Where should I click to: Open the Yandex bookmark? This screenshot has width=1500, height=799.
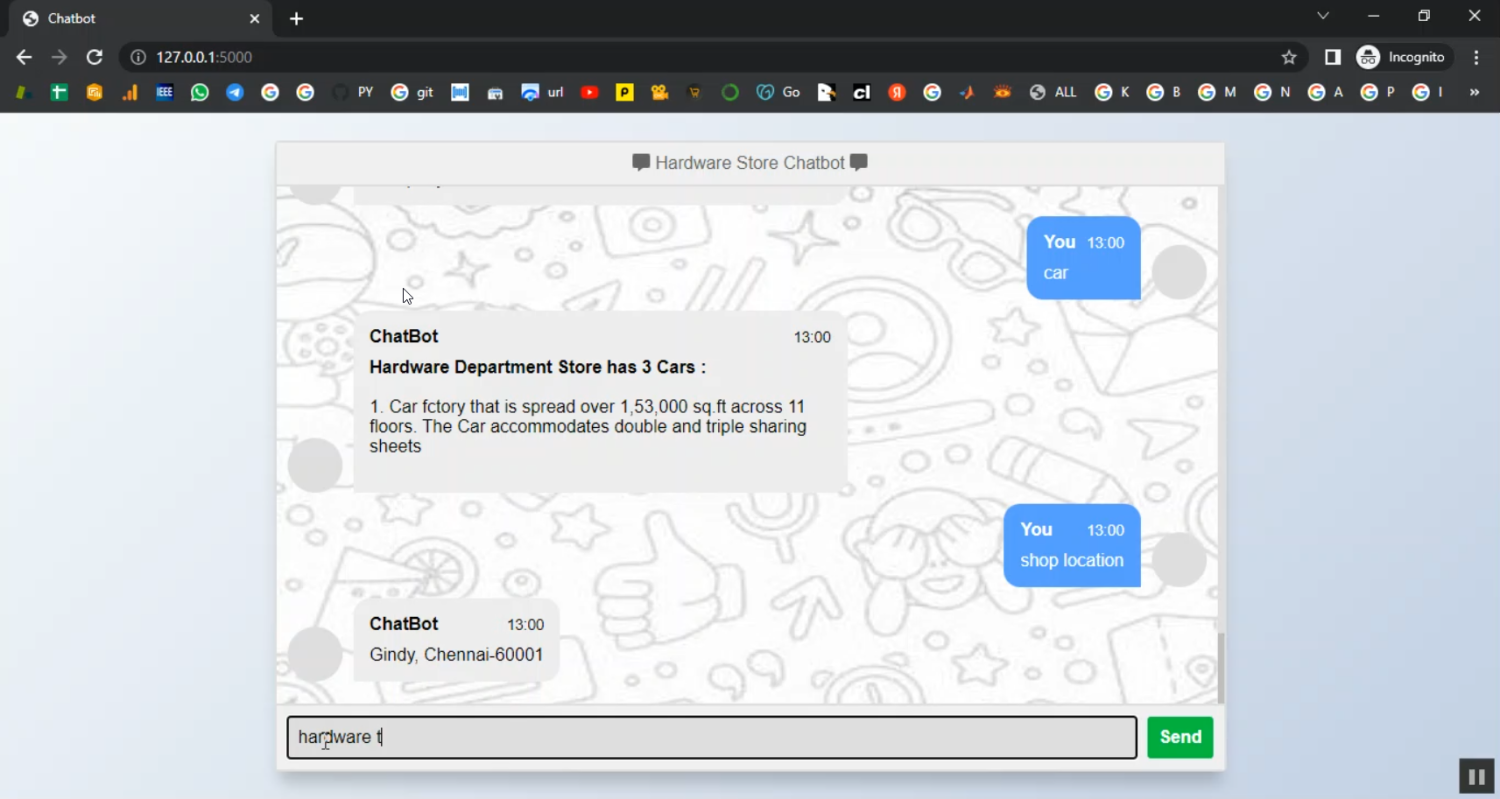point(897,92)
